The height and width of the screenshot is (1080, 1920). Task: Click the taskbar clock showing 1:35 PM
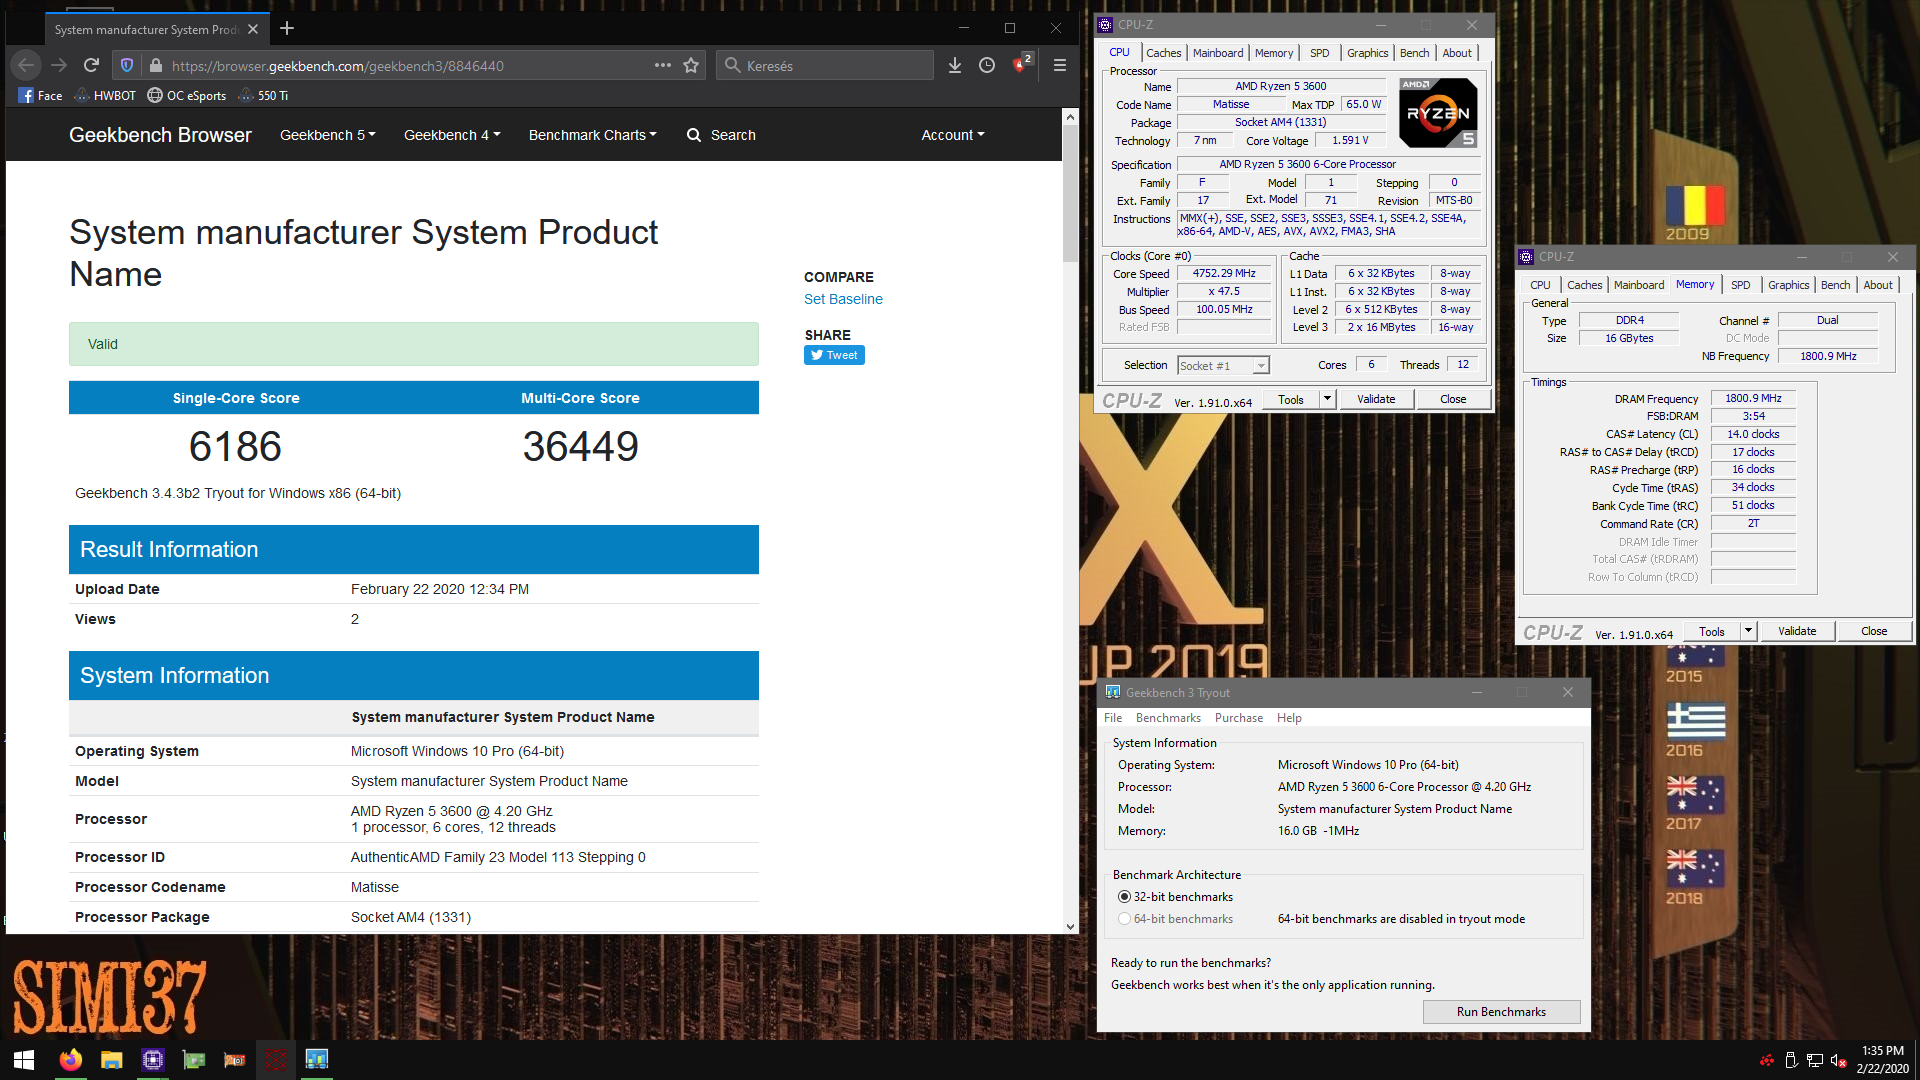coord(1882,1060)
